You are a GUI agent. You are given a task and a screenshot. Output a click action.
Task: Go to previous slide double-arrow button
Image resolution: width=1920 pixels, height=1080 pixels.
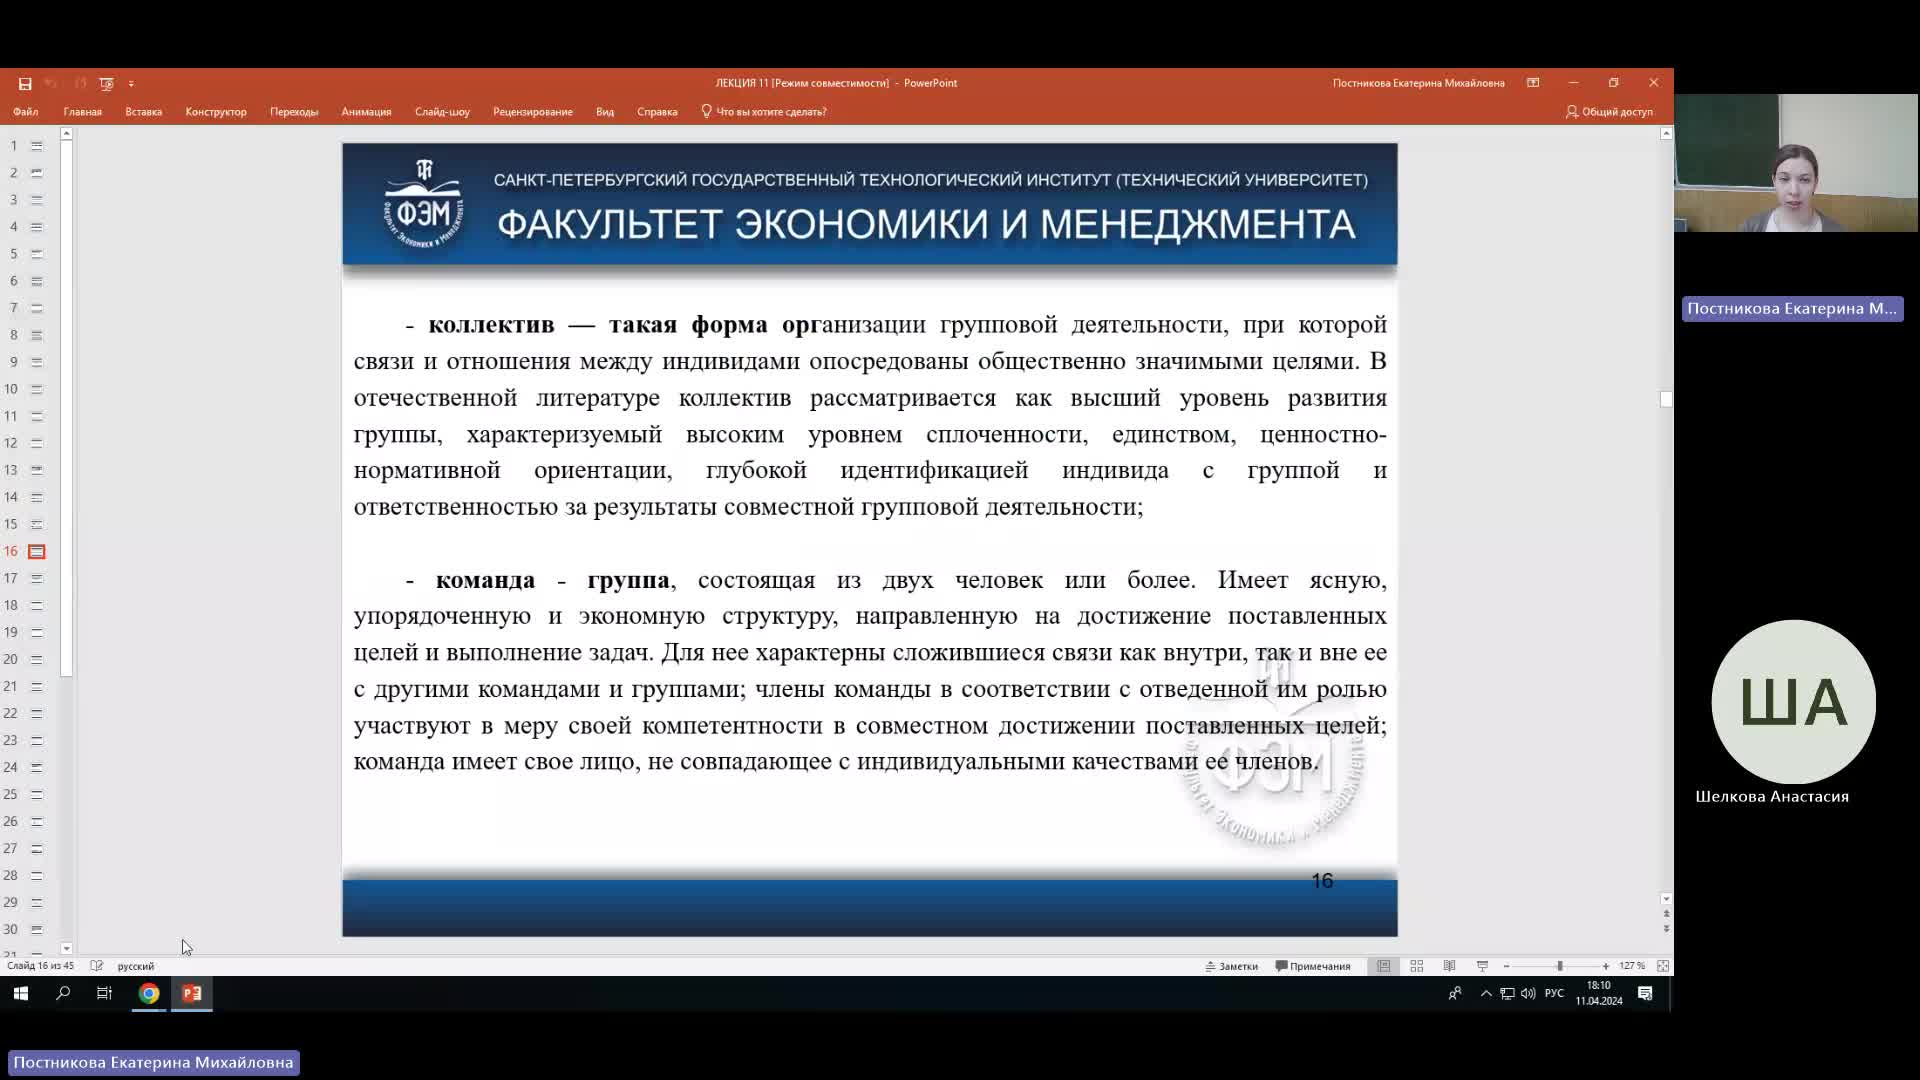coord(1666,914)
